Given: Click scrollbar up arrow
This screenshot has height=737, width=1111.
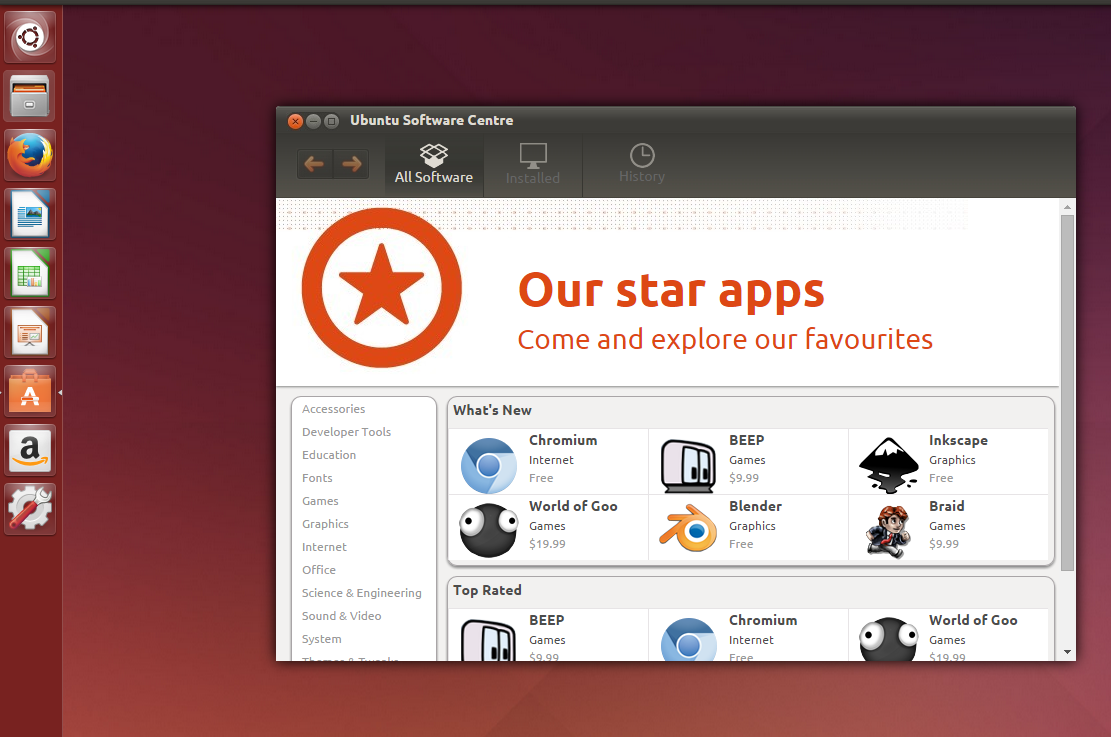Looking at the screenshot, I should click(x=1067, y=208).
